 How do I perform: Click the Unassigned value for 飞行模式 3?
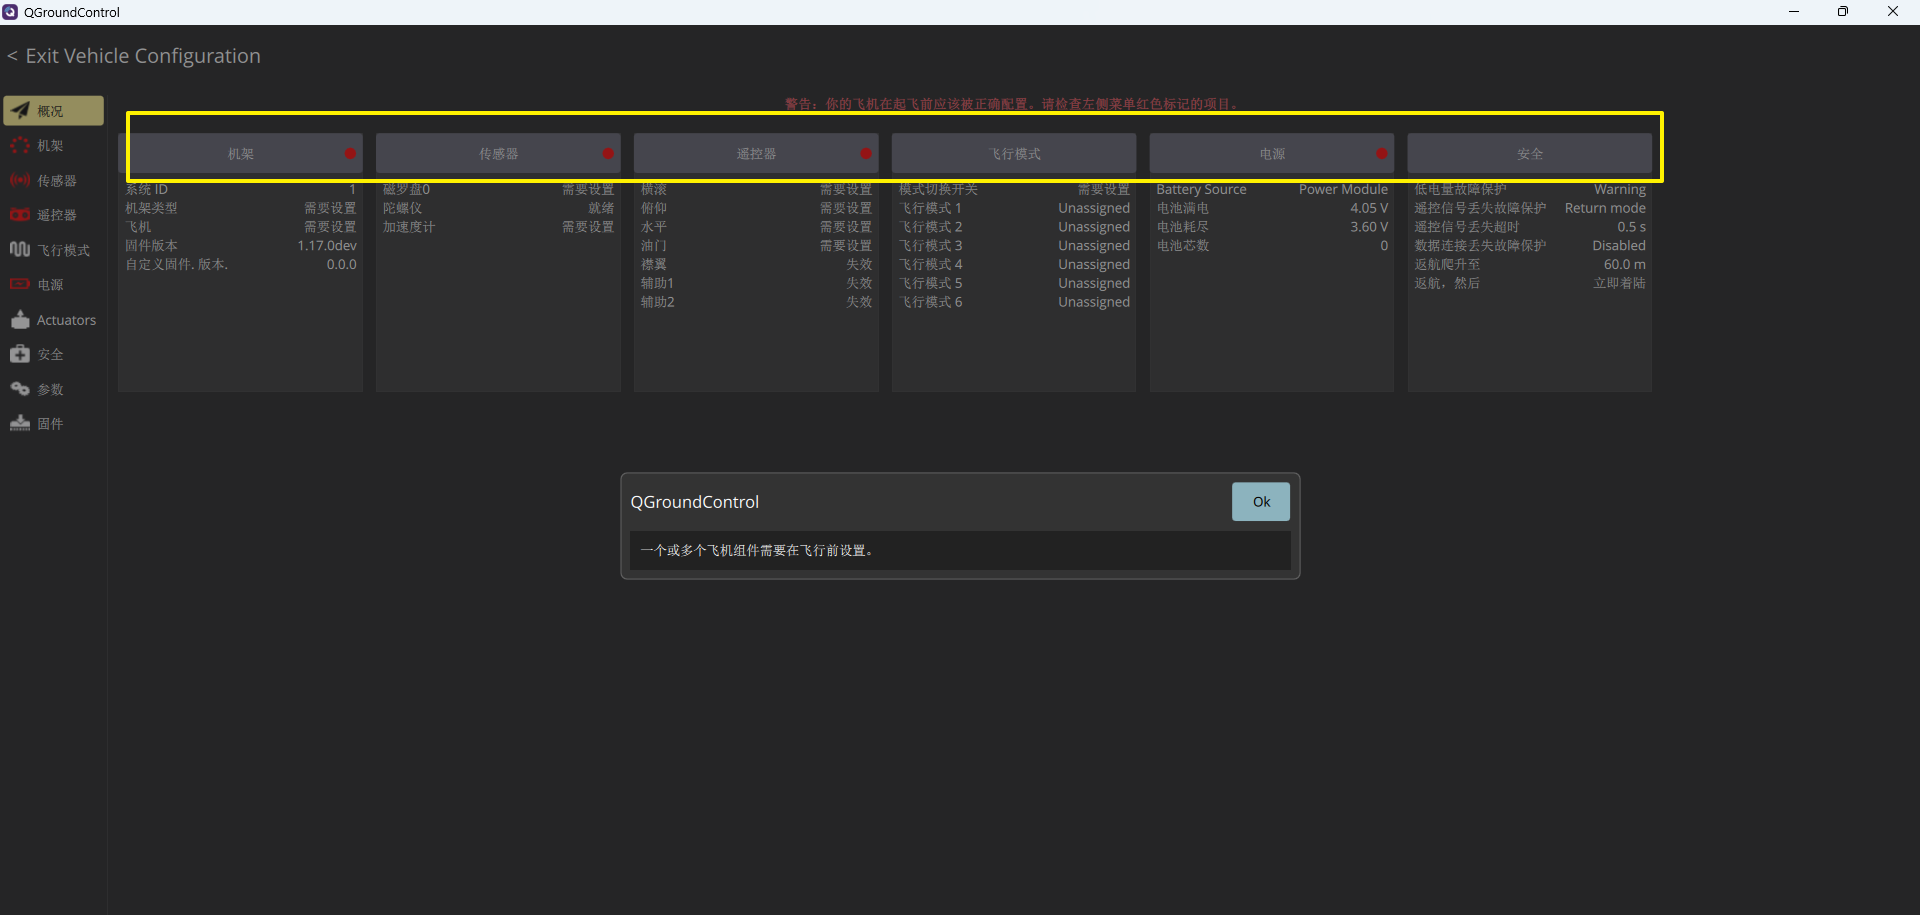(x=1094, y=246)
